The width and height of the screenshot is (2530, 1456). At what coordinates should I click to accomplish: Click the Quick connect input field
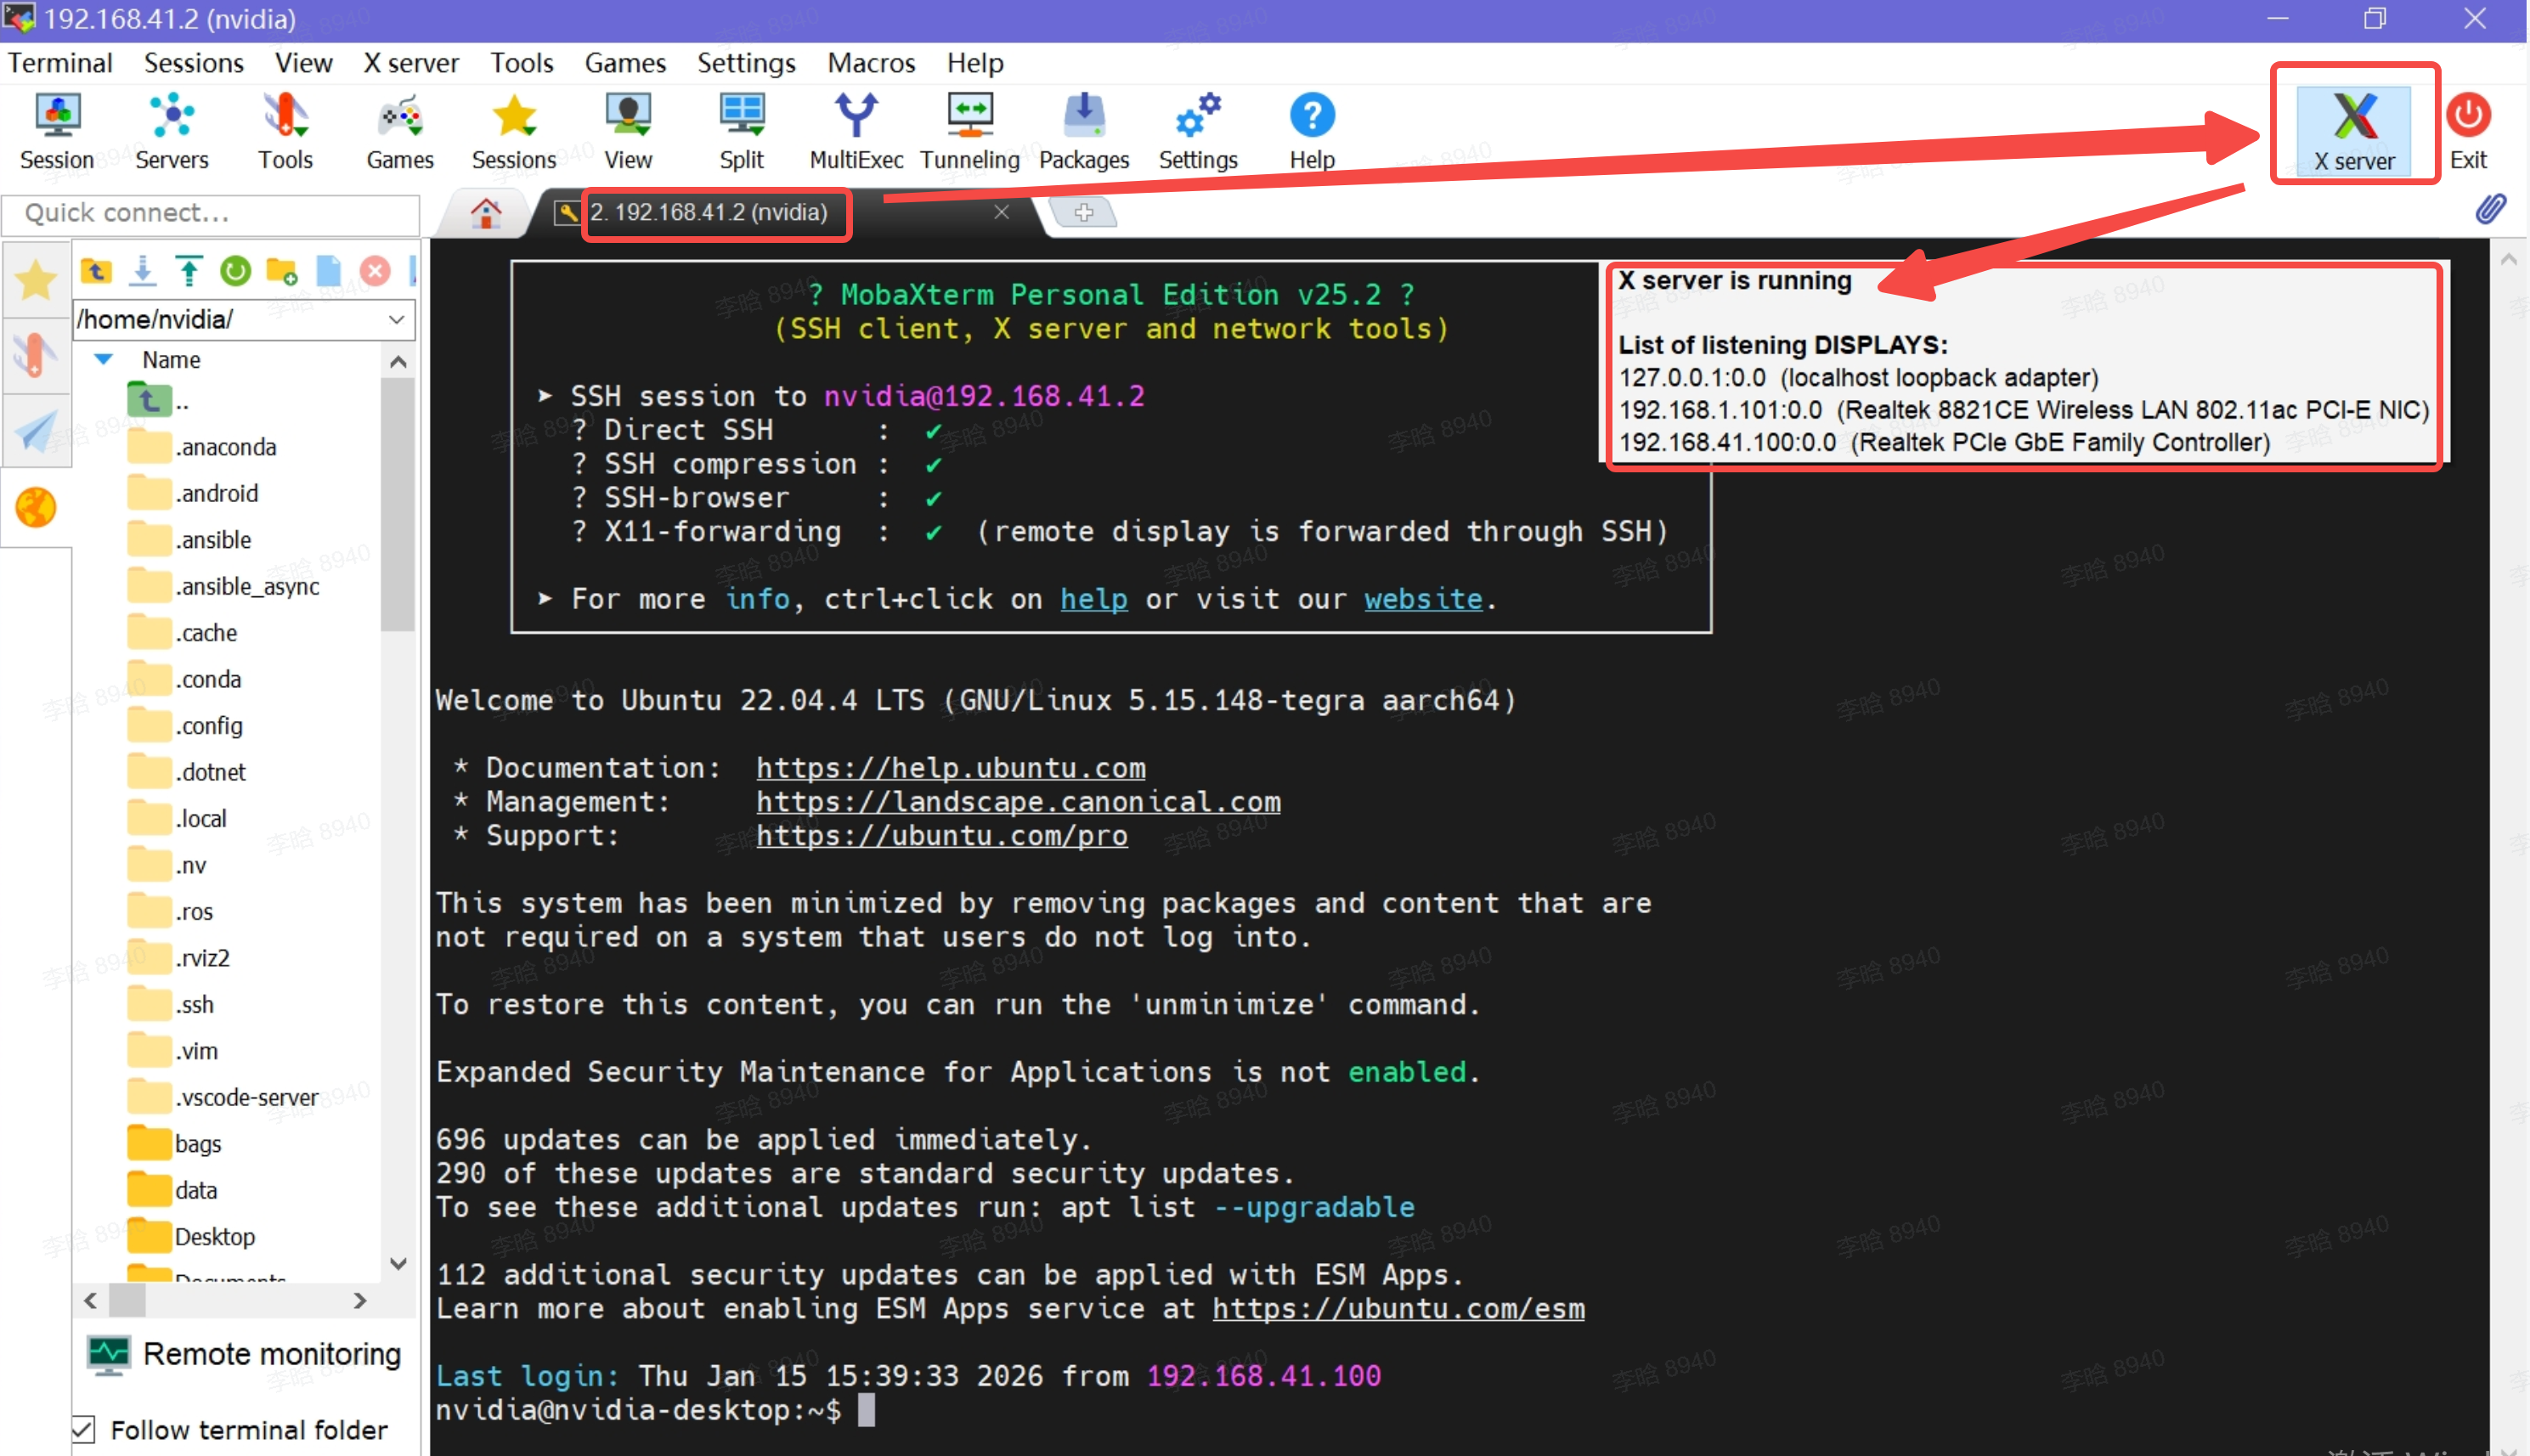click(x=210, y=213)
